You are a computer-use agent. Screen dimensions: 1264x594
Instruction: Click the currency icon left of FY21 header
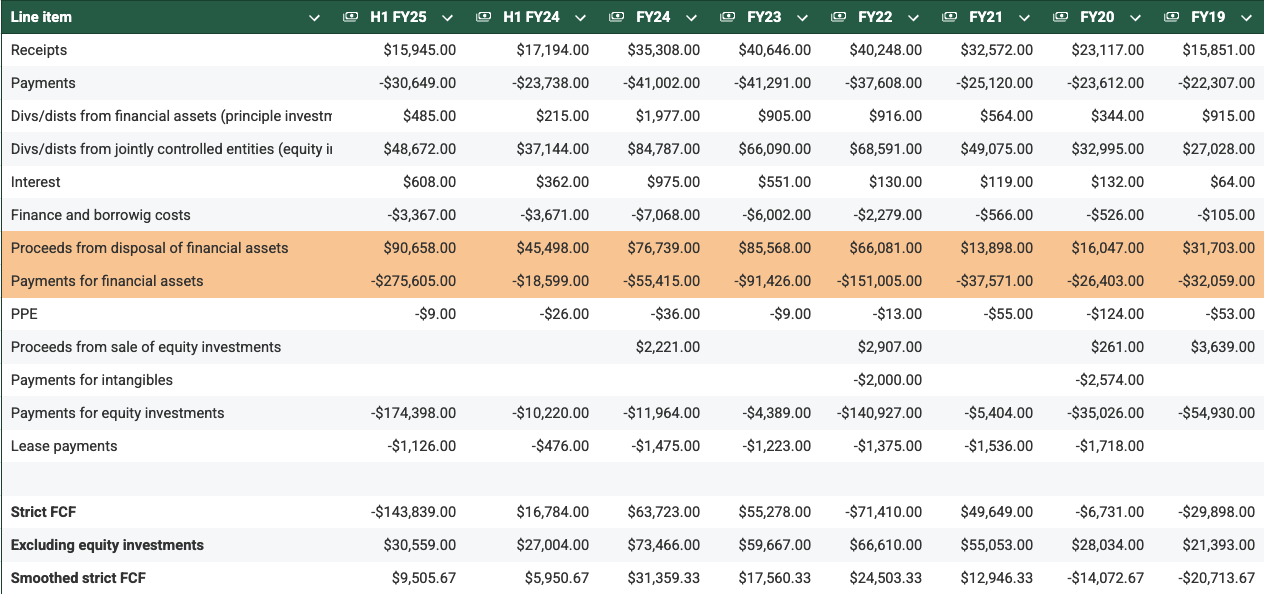[949, 17]
